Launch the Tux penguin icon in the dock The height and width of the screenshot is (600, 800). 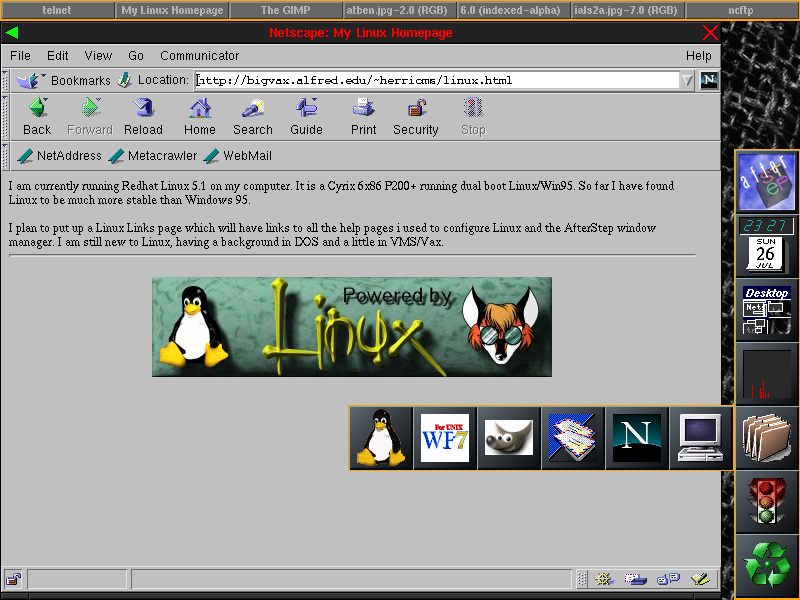(381, 438)
